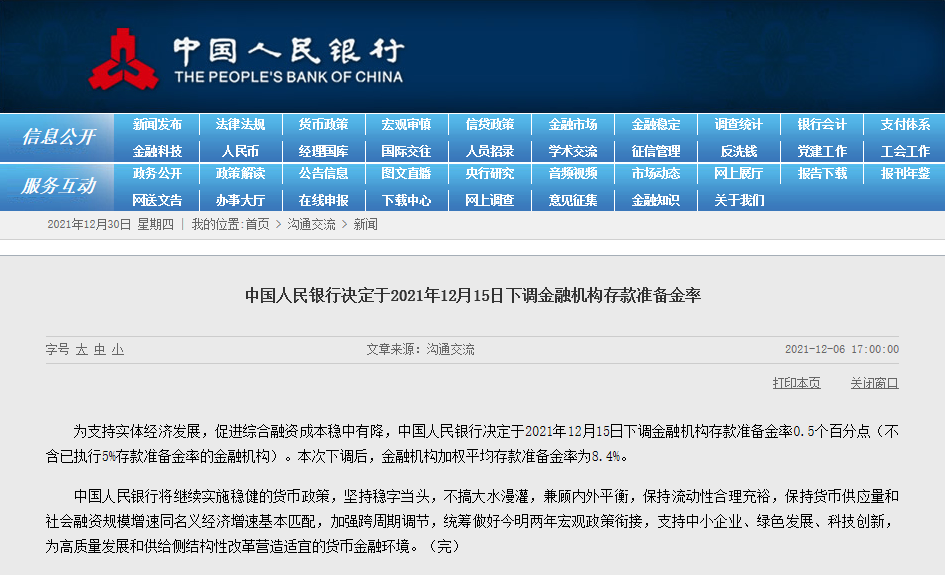This screenshot has height=575, width=945.
Task: Go to the 关于我们 page
Action: (x=739, y=200)
